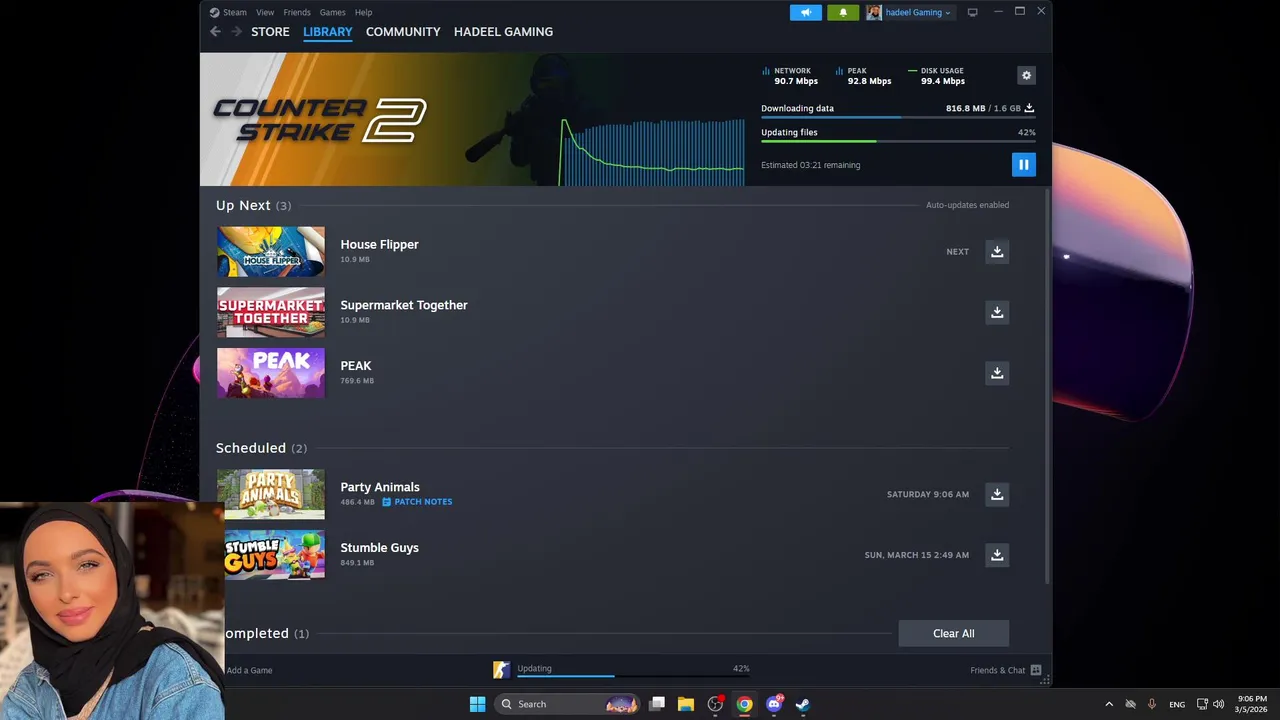
Task: Go to the STORE tab
Action: 270,32
